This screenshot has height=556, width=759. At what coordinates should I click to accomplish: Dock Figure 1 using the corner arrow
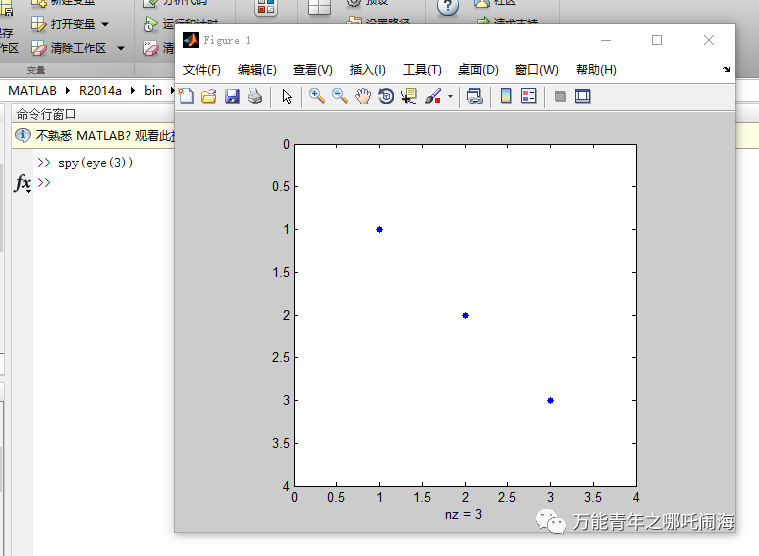(x=726, y=70)
